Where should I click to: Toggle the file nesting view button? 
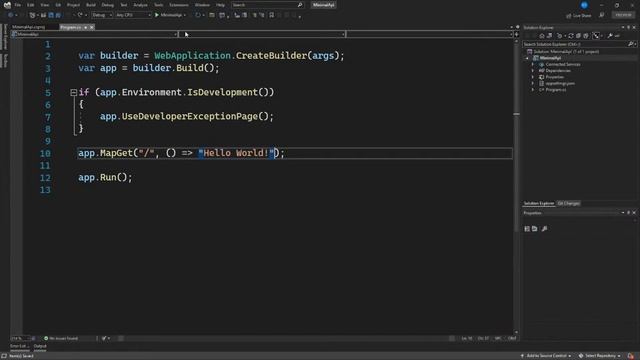pos(596,36)
